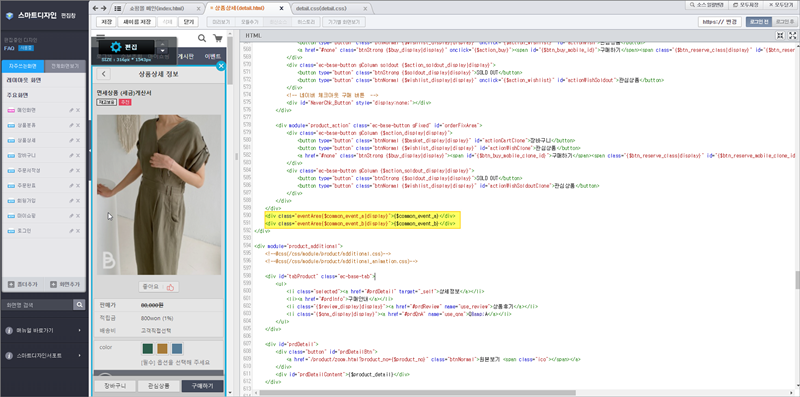The height and width of the screenshot is (397, 800).
Task: Switch to the 쇼핑몰 메인(index.html) tab
Action: 157,9
